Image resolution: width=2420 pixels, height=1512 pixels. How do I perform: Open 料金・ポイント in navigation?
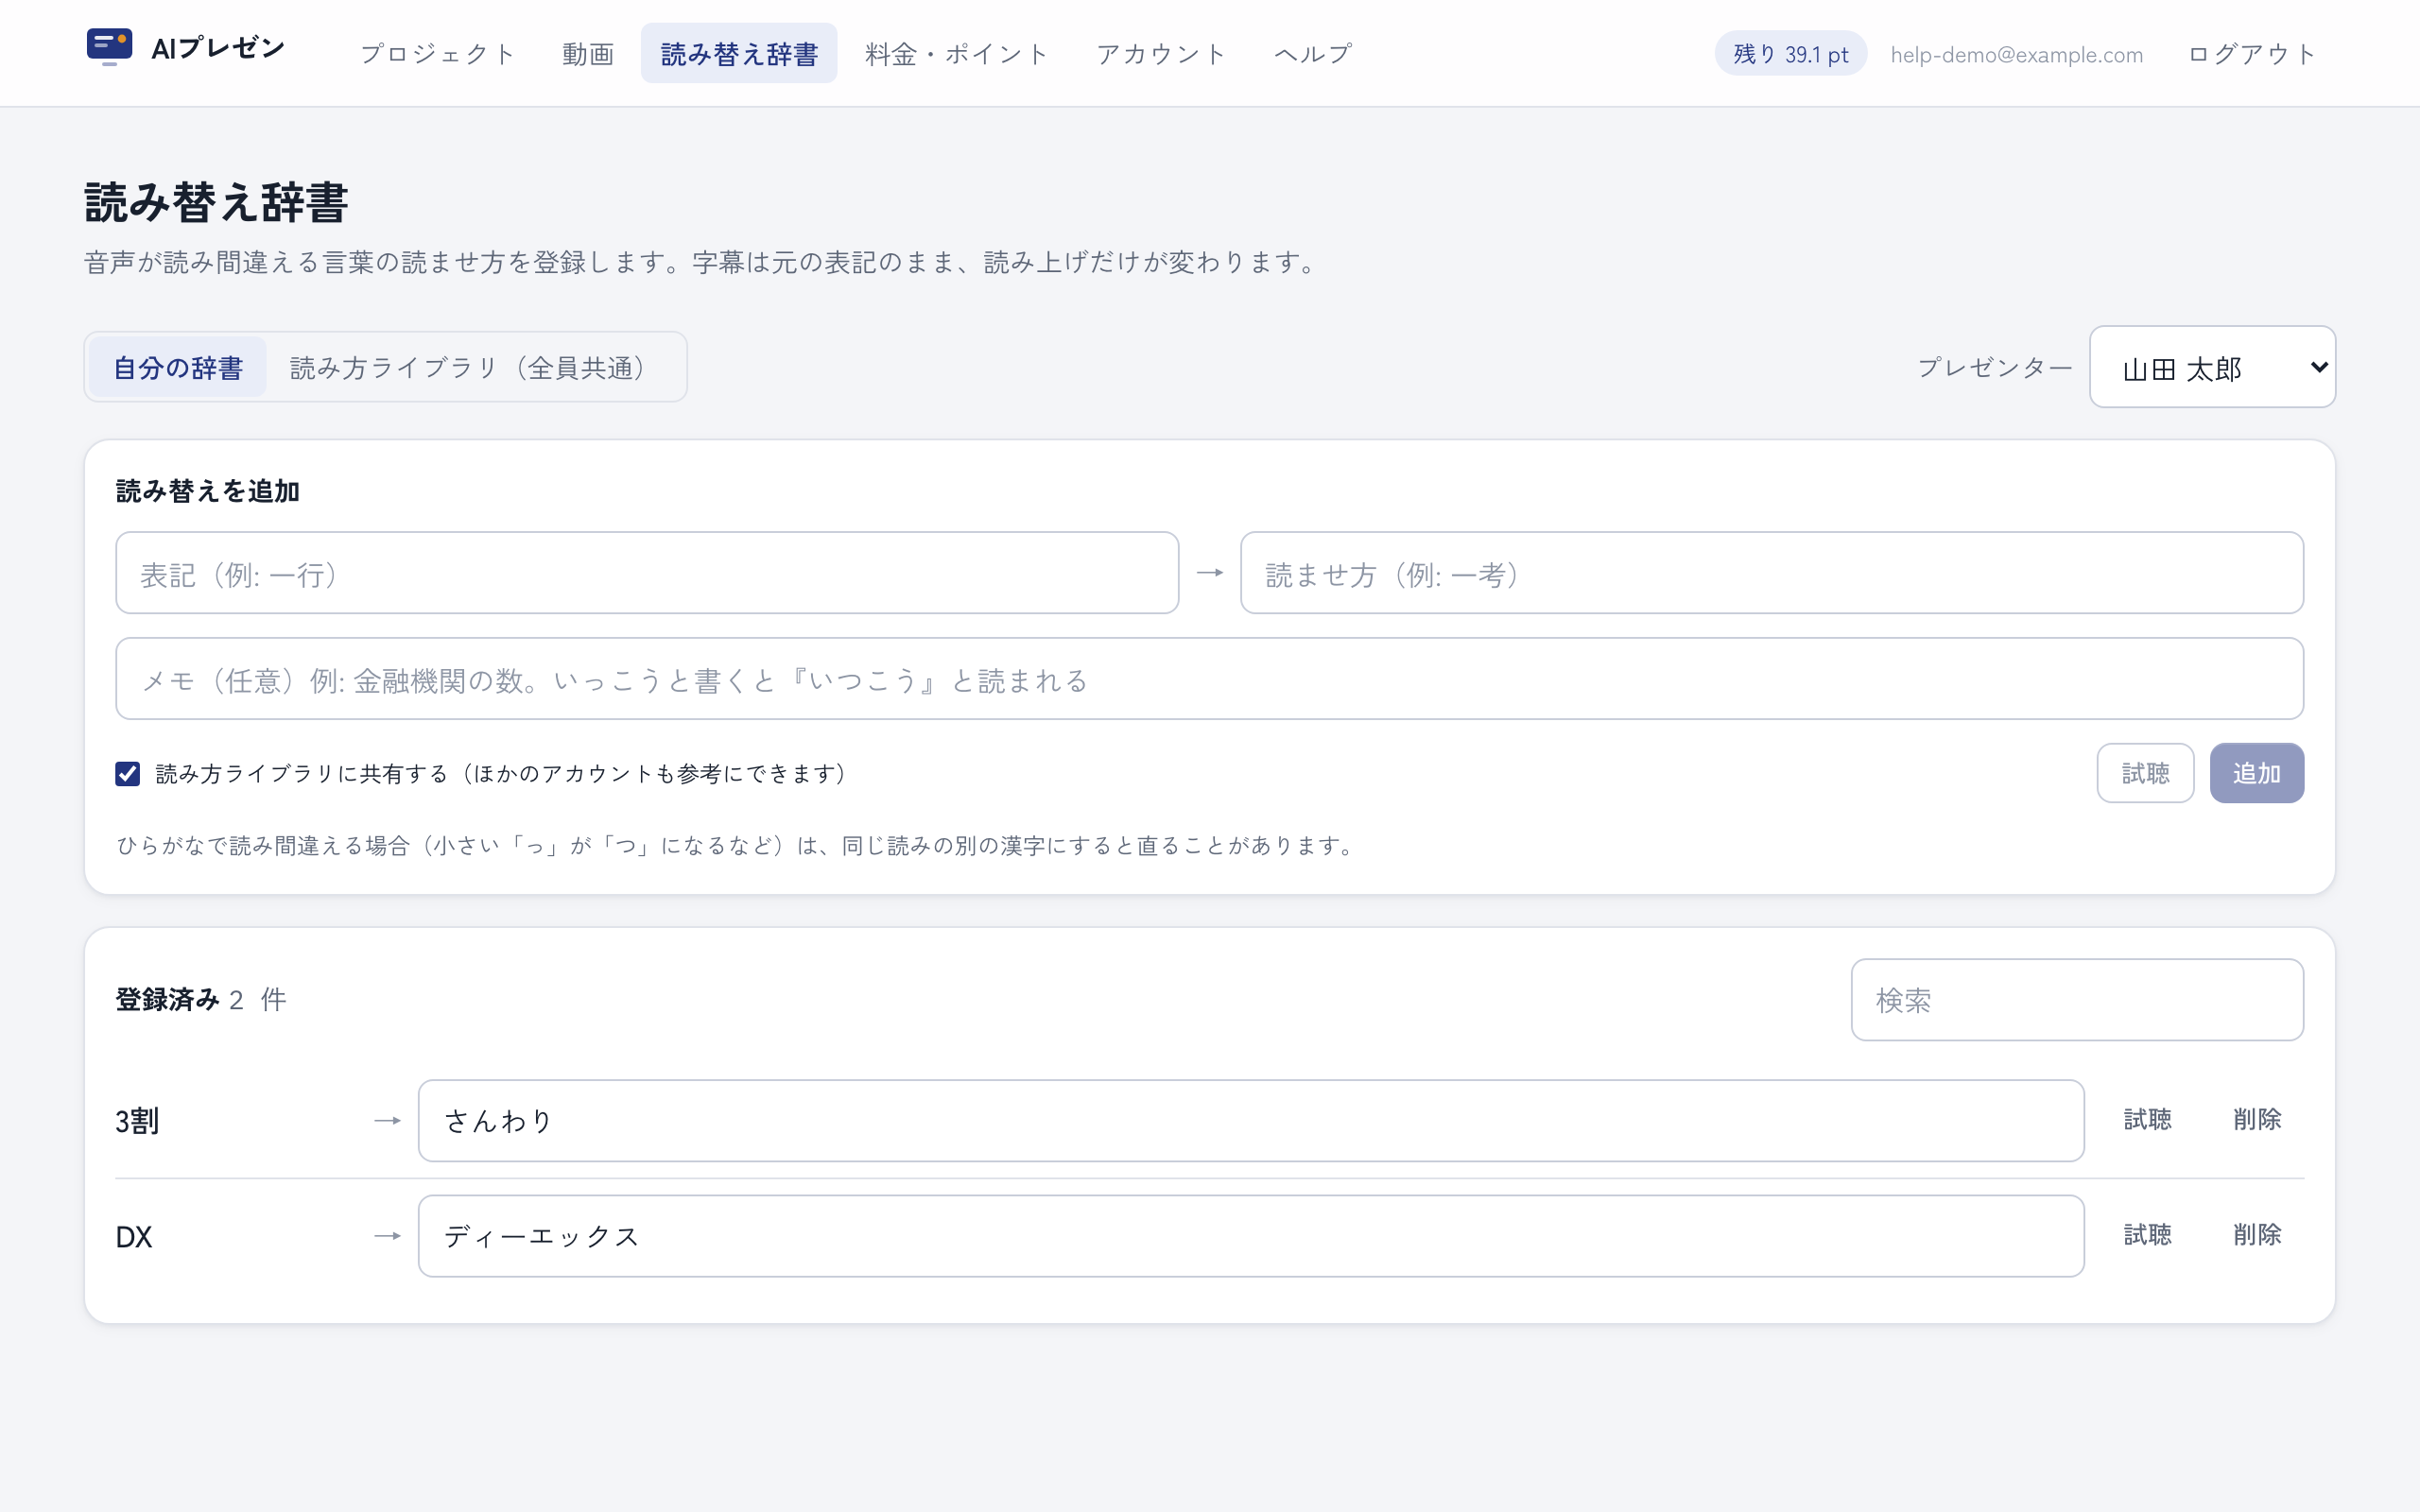[x=957, y=54]
